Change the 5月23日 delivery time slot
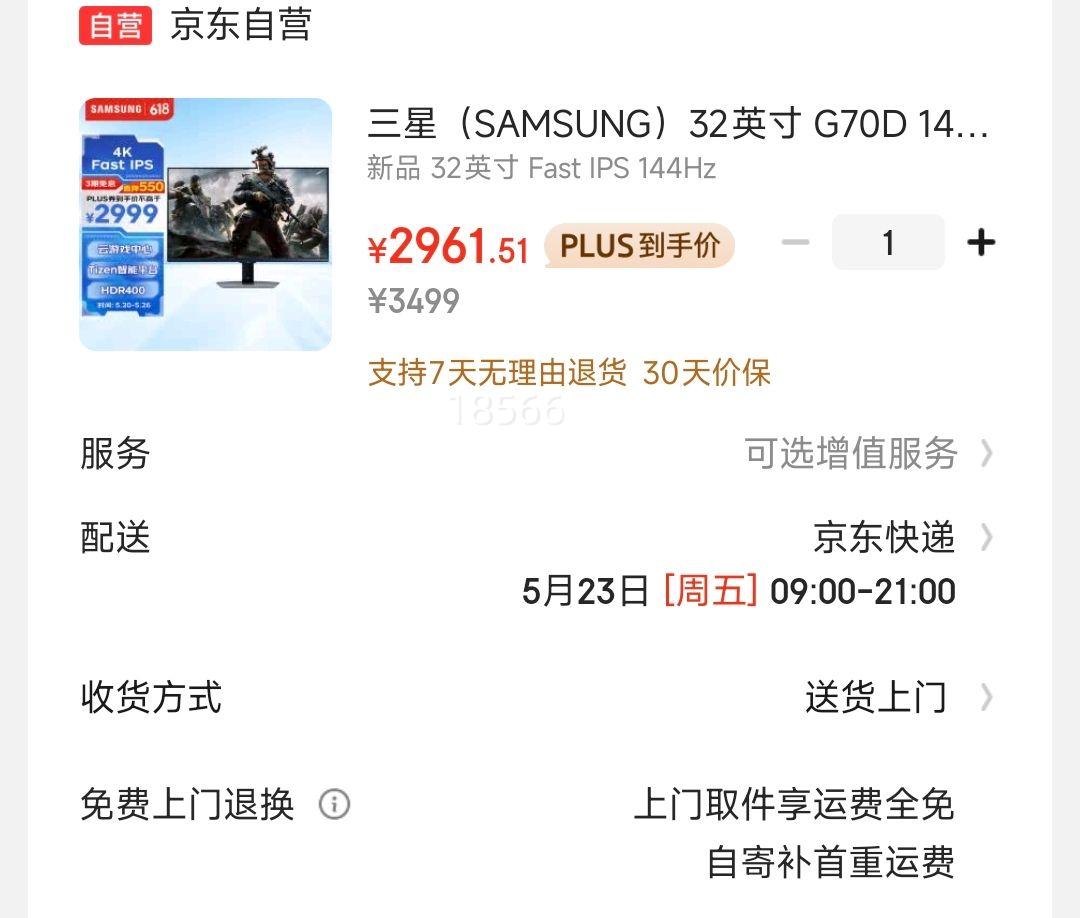Image resolution: width=1080 pixels, height=918 pixels. coord(738,592)
